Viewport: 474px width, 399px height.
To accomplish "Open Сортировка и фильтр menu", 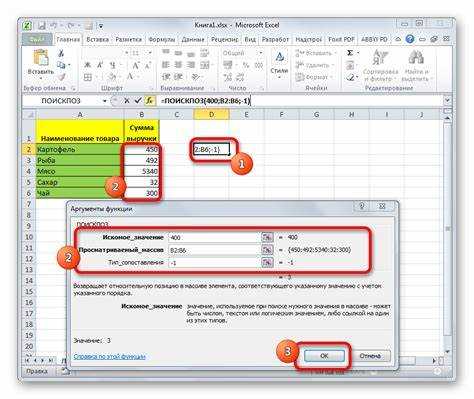I will click(380, 66).
